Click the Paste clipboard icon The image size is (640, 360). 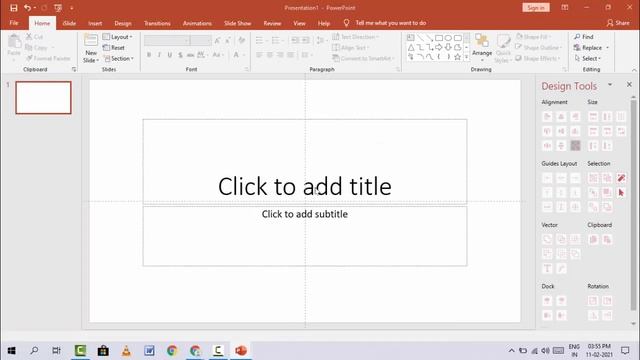coord(14,42)
